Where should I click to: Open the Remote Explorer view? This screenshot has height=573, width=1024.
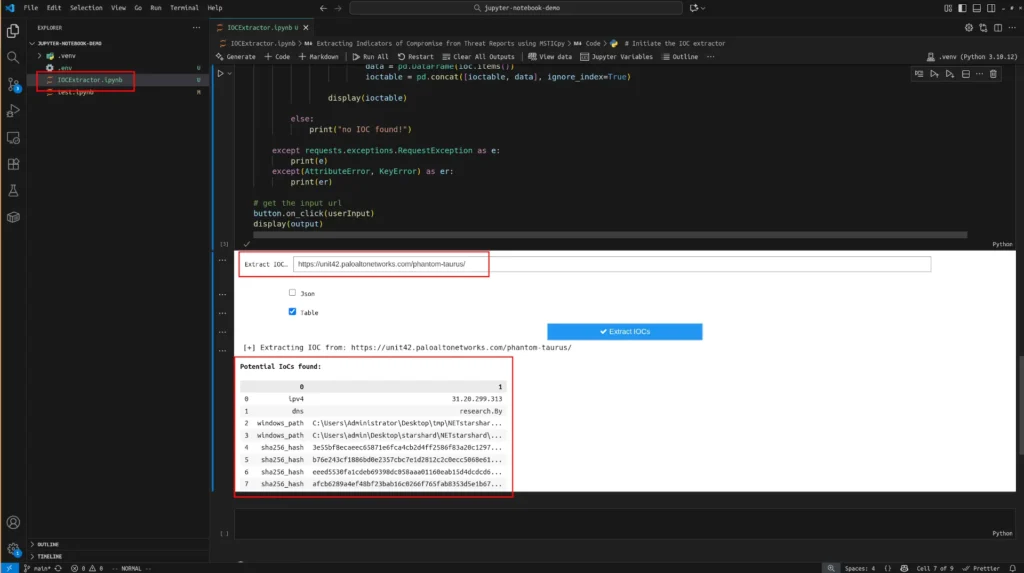(13, 138)
